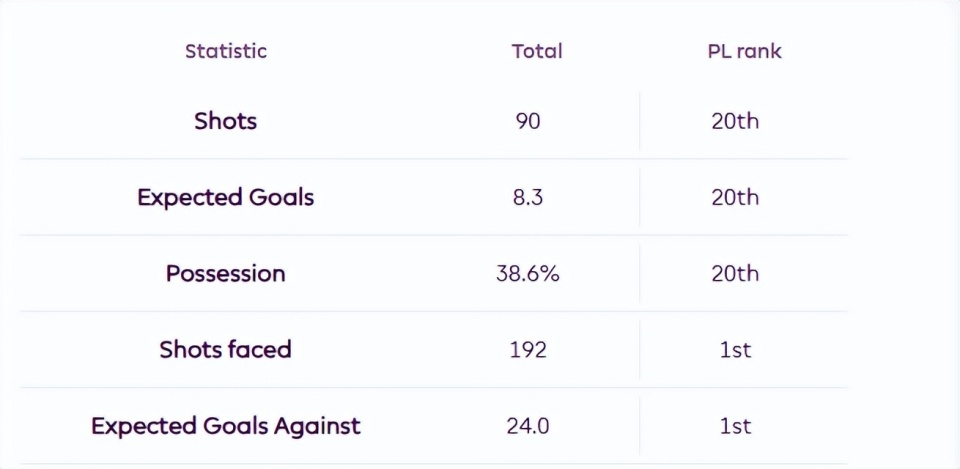Click the Expected Goals value 8.3
Viewport: 960px width, 469px height.
pyautogui.click(x=528, y=197)
